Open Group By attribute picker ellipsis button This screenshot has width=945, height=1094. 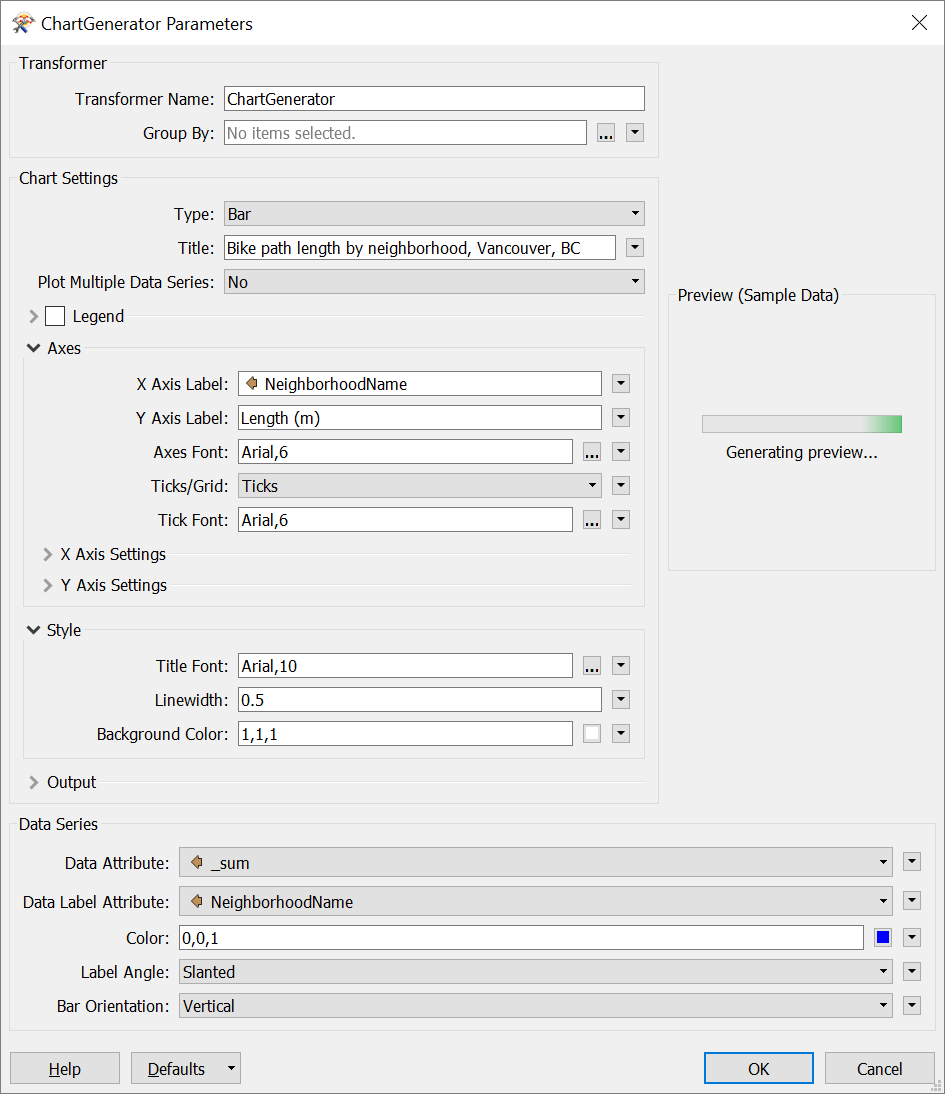(606, 133)
